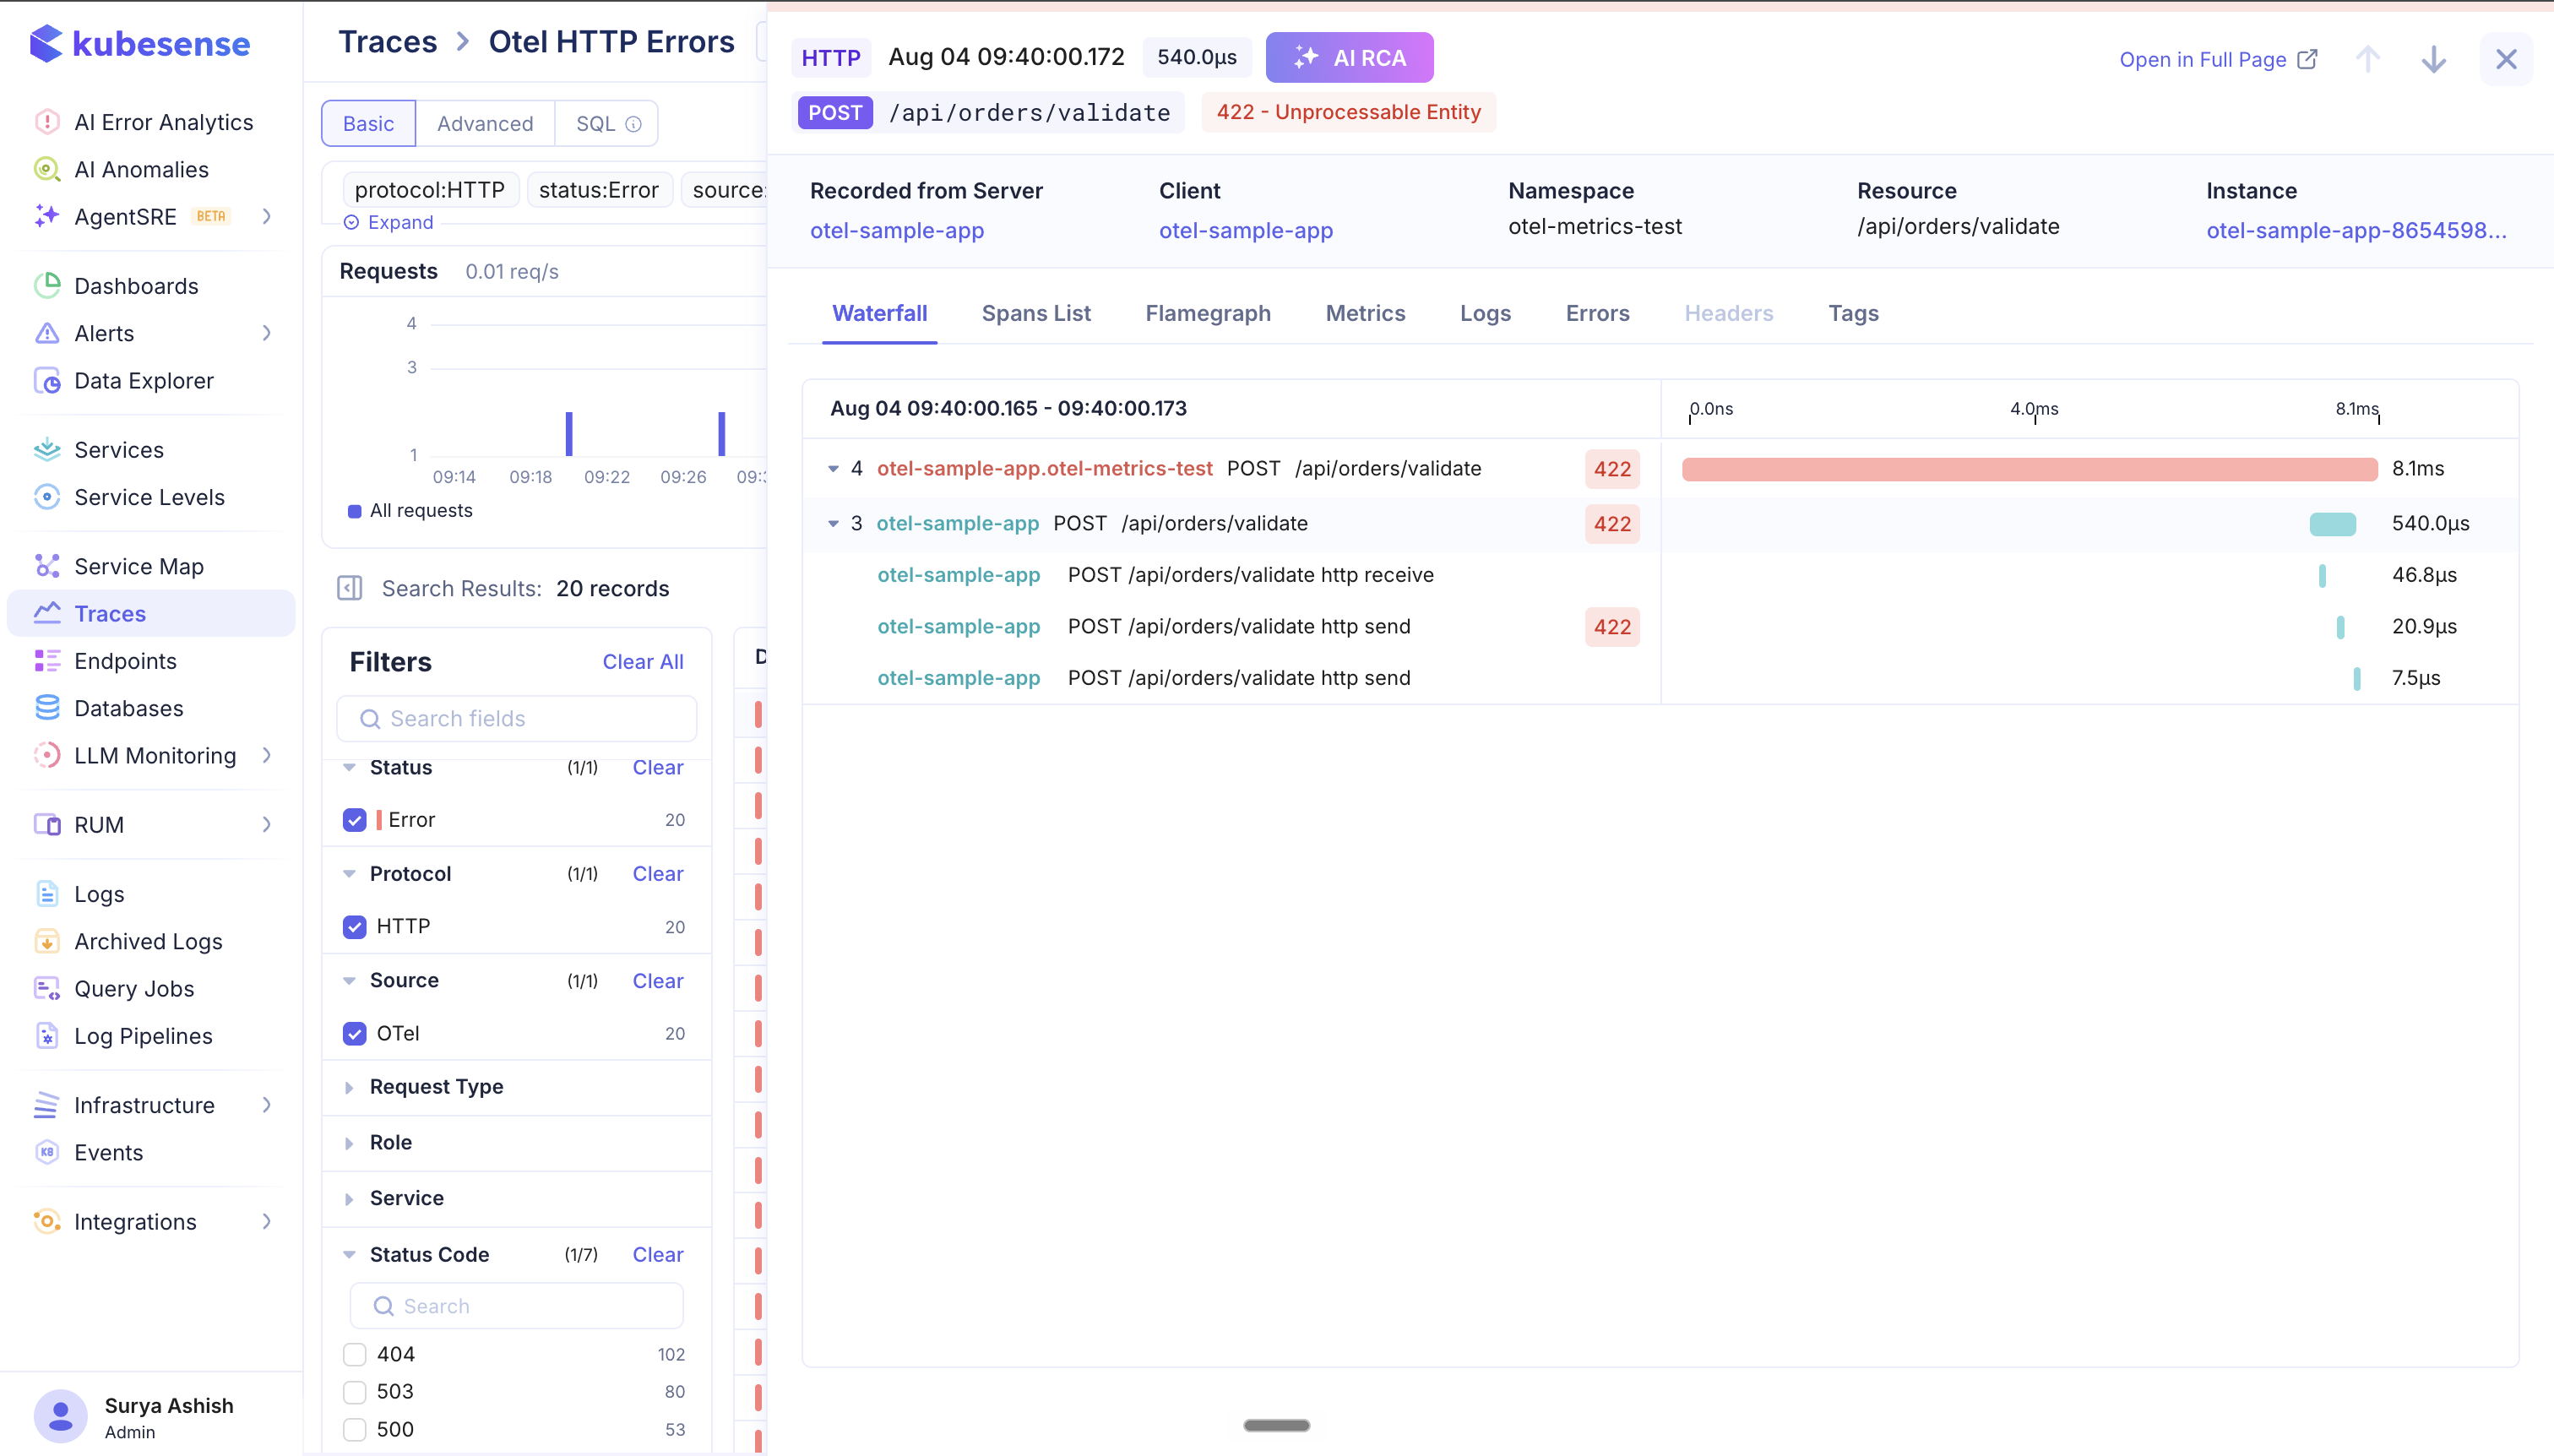Click the AI RCA button

(x=1349, y=58)
